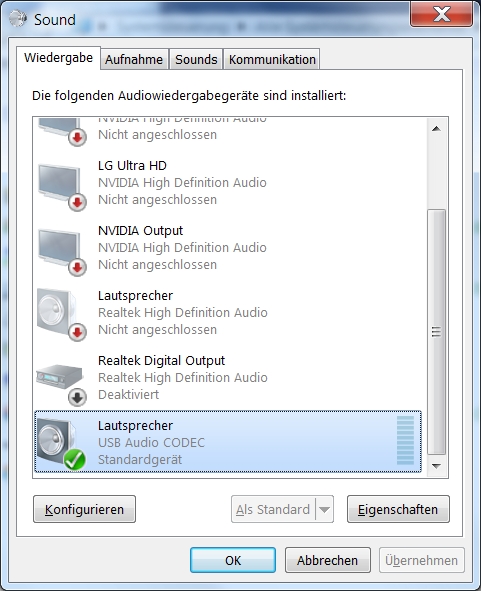Open the Sounds tab
The width and height of the screenshot is (481, 591).
pyautogui.click(x=196, y=60)
